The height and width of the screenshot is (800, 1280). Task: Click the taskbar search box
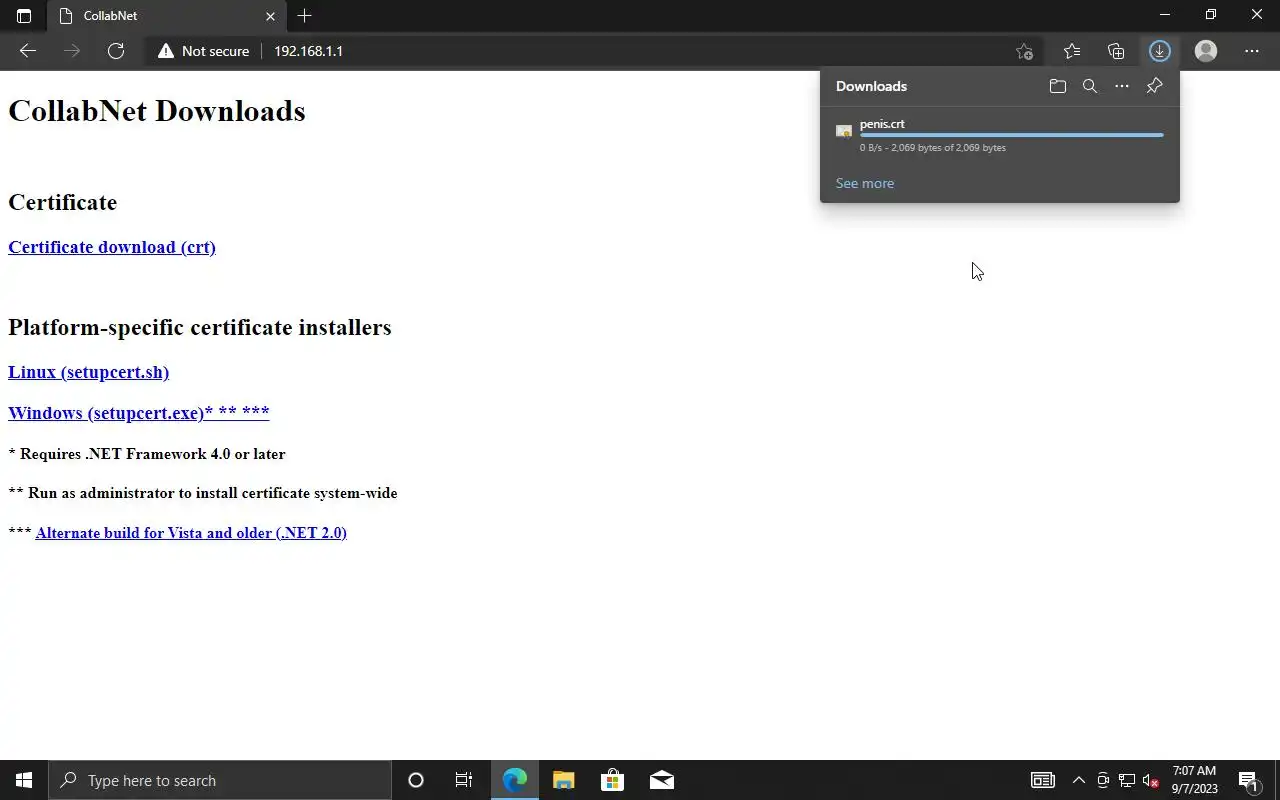point(220,780)
